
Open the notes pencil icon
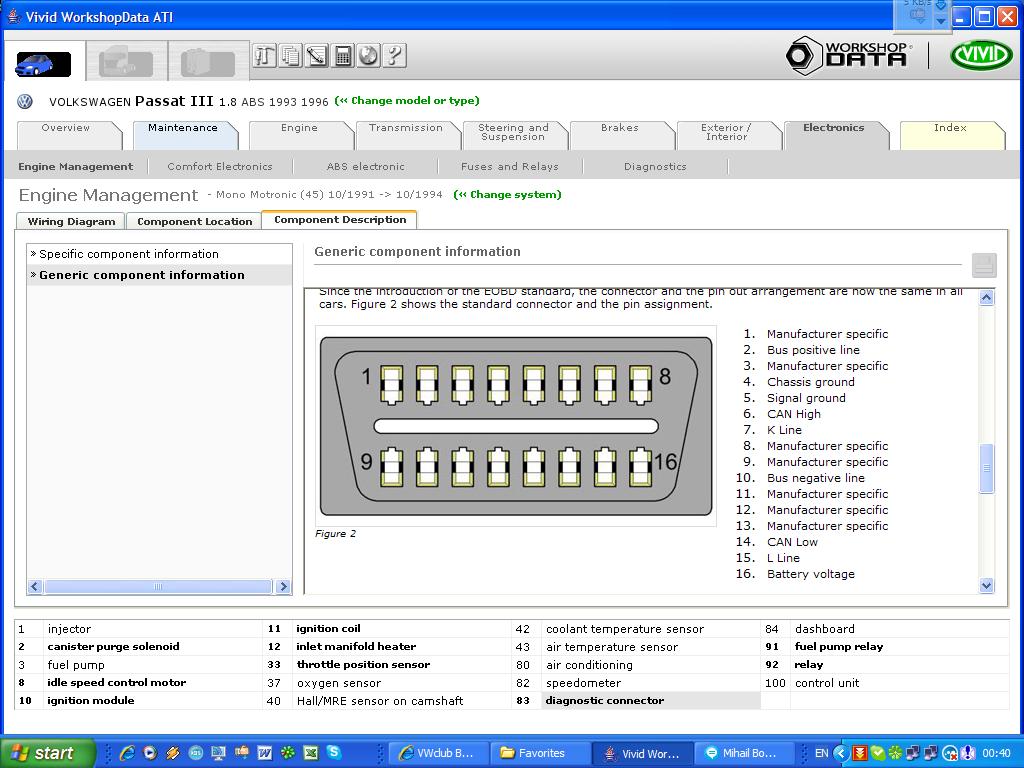point(317,55)
